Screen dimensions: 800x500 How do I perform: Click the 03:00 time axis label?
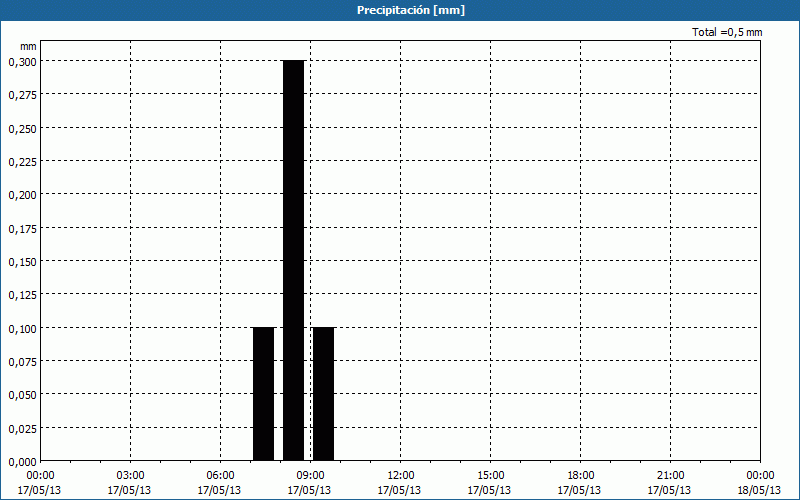point(130,476)
